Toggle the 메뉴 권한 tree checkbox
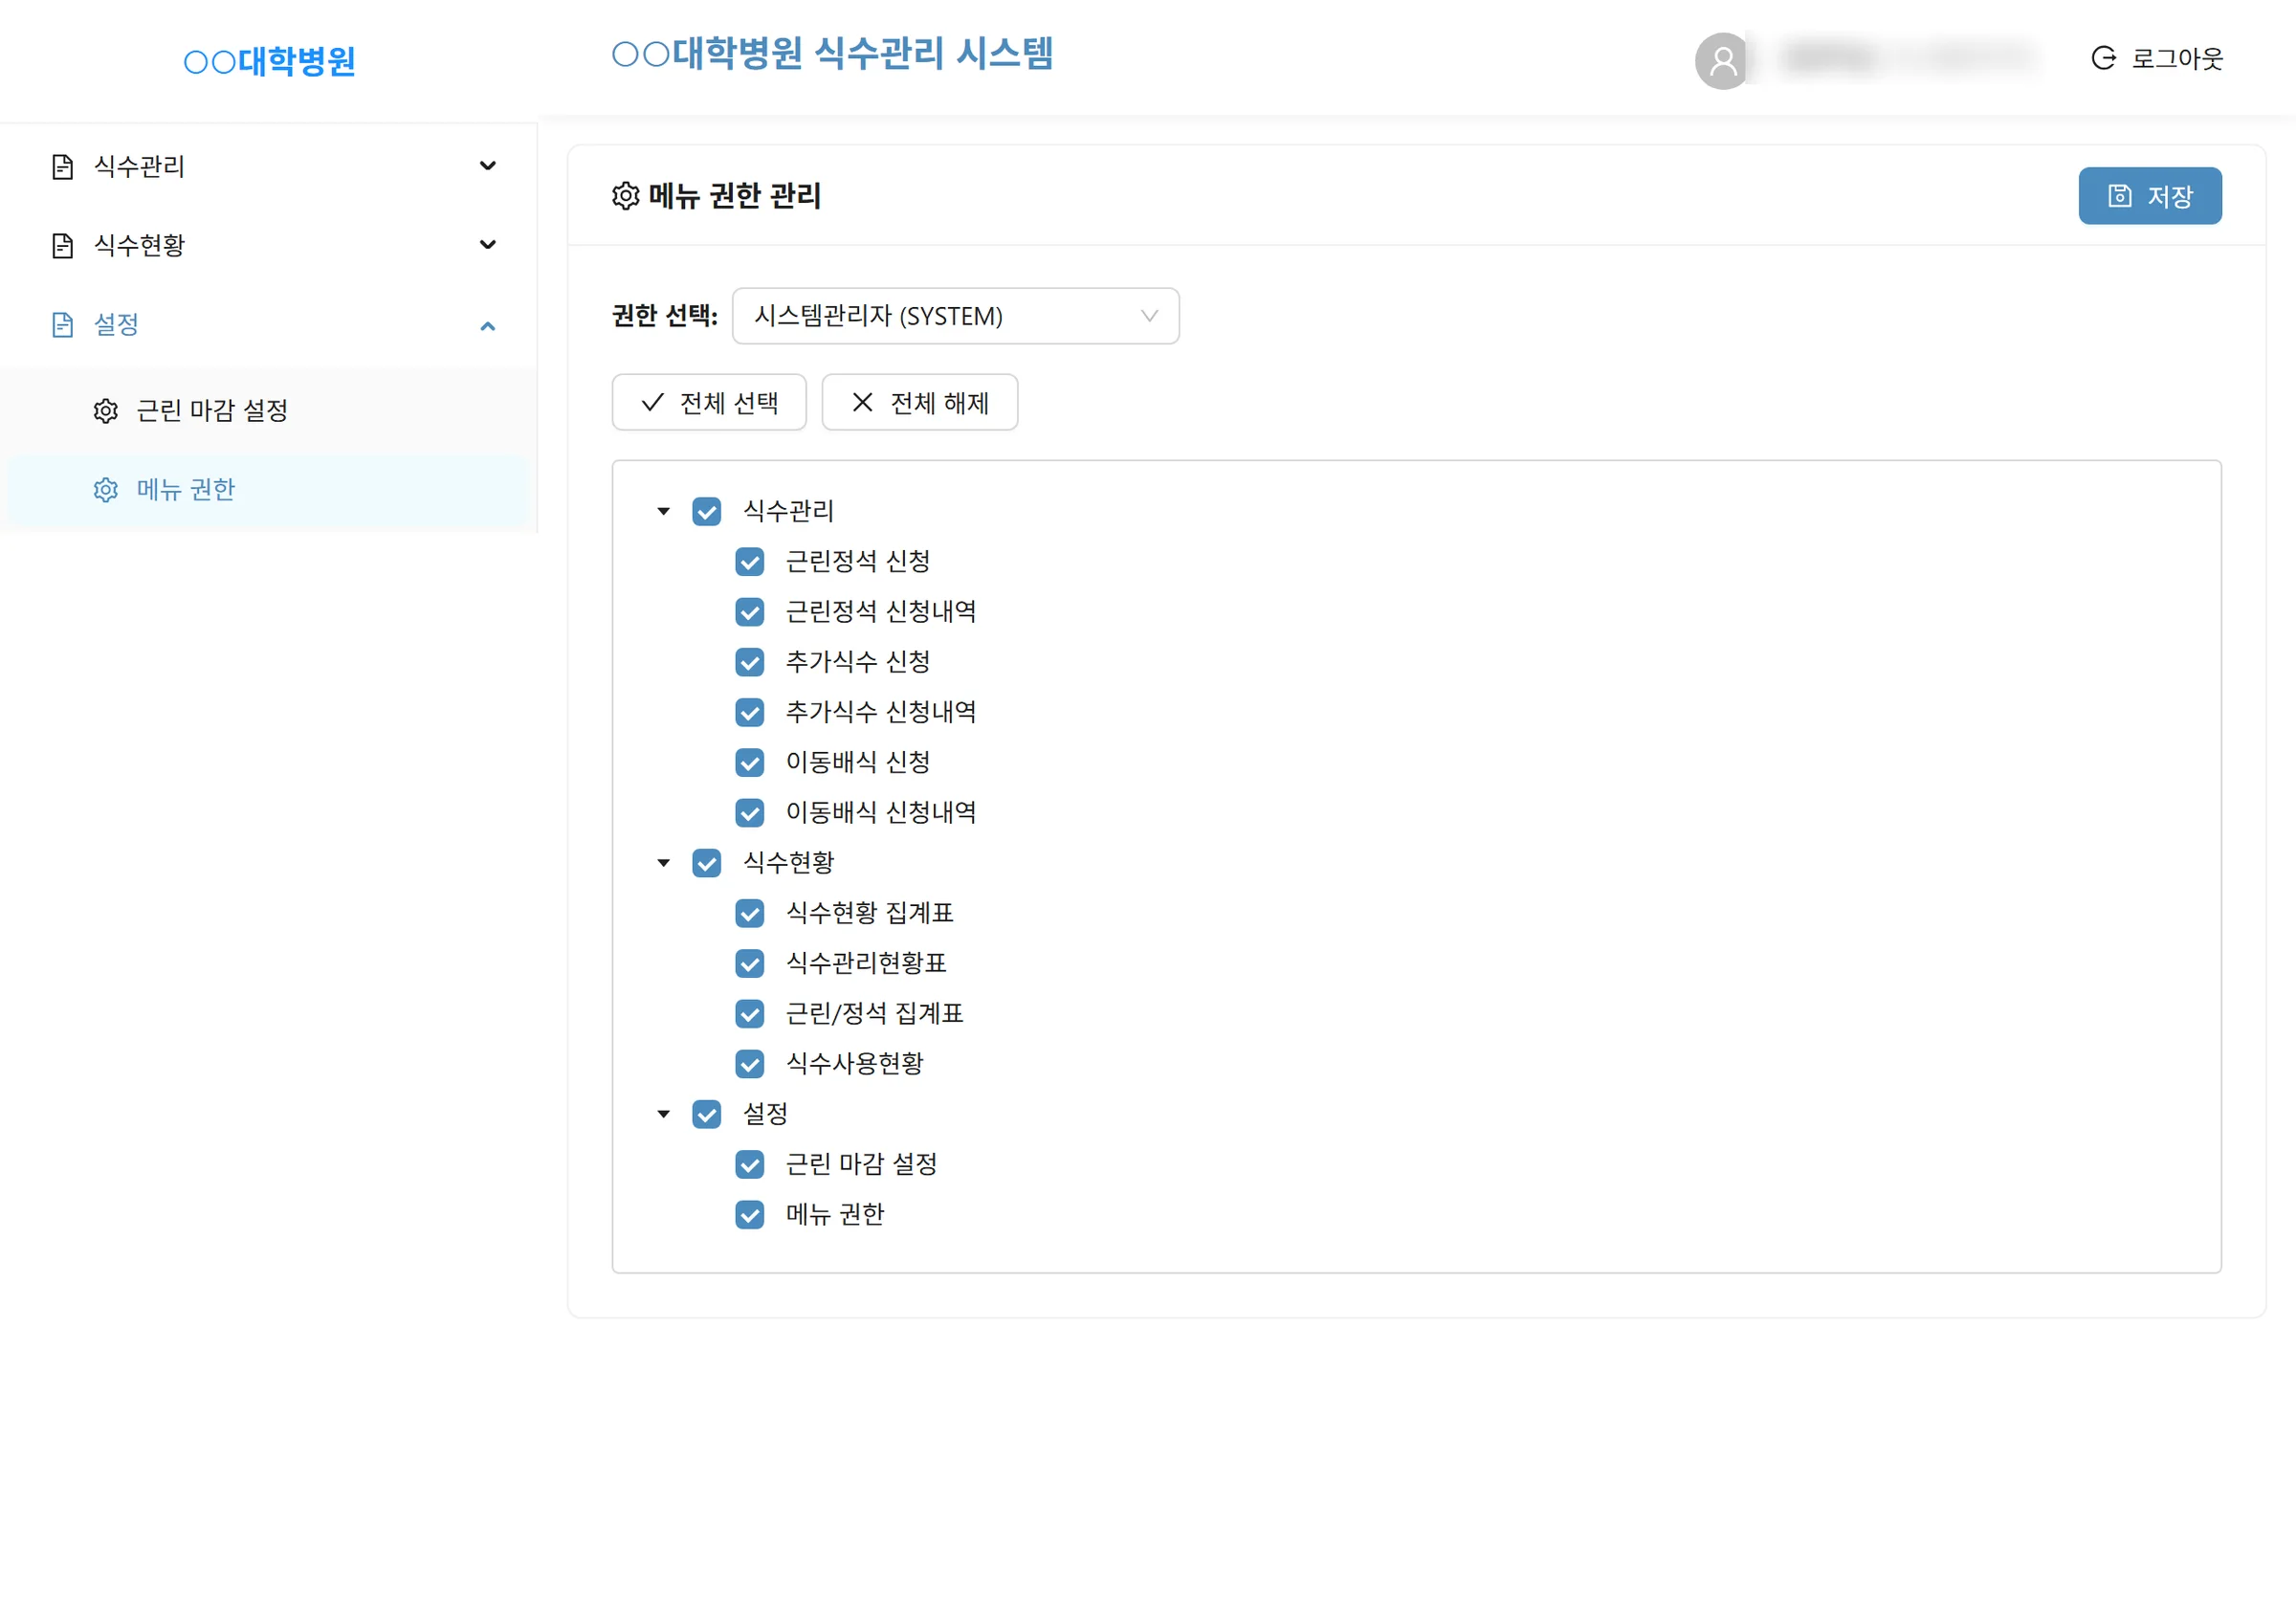Screen dimensions: 2296x1615 coord(750,1215)
